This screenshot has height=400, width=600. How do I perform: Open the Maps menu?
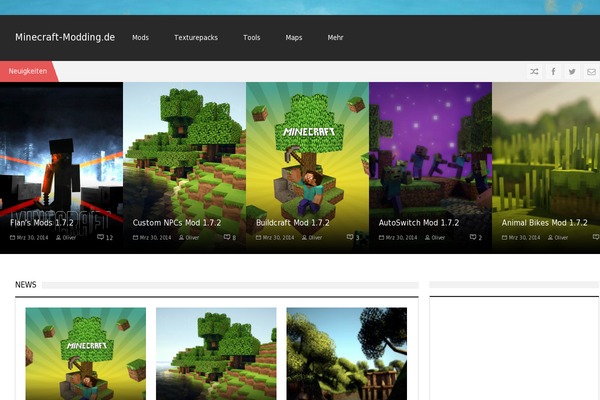294,38
